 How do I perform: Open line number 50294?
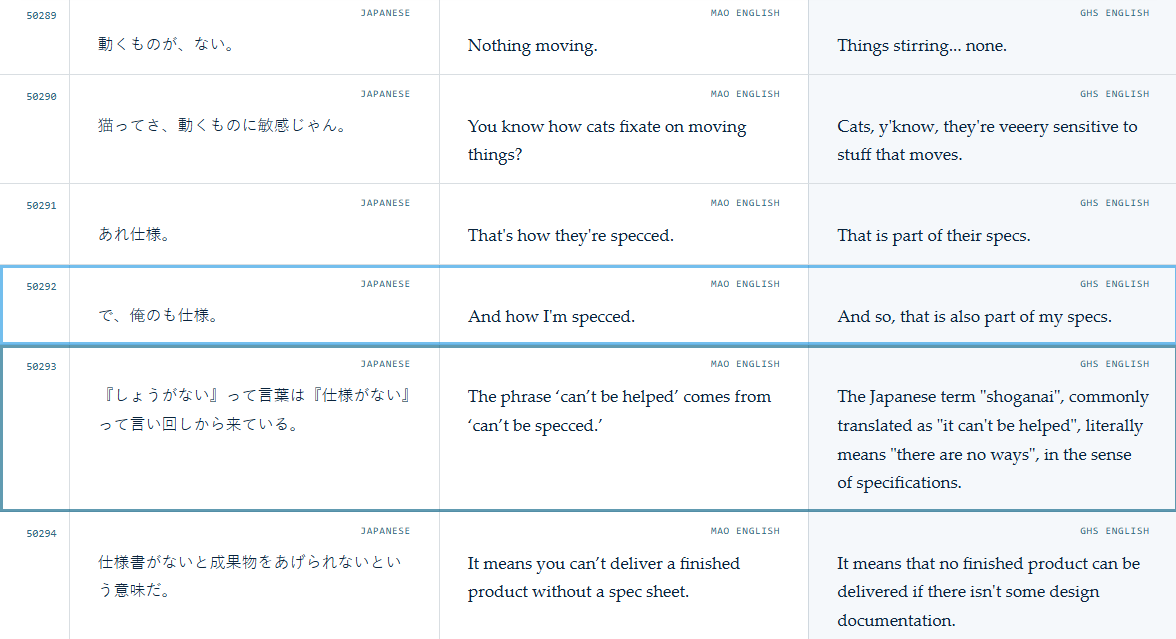41,534
